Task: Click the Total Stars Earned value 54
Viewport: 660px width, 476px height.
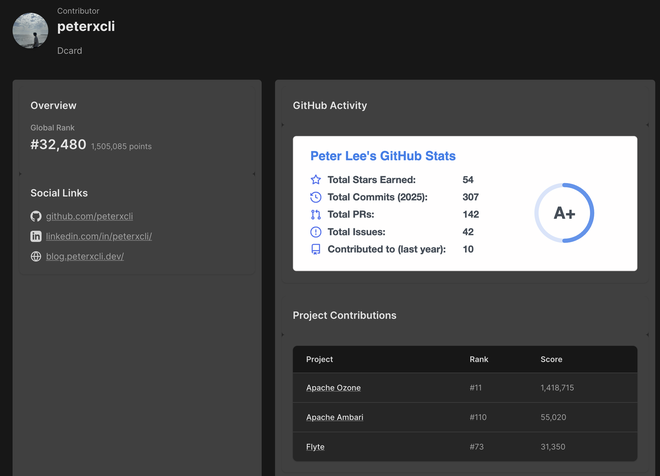Action: coord(468,180)
